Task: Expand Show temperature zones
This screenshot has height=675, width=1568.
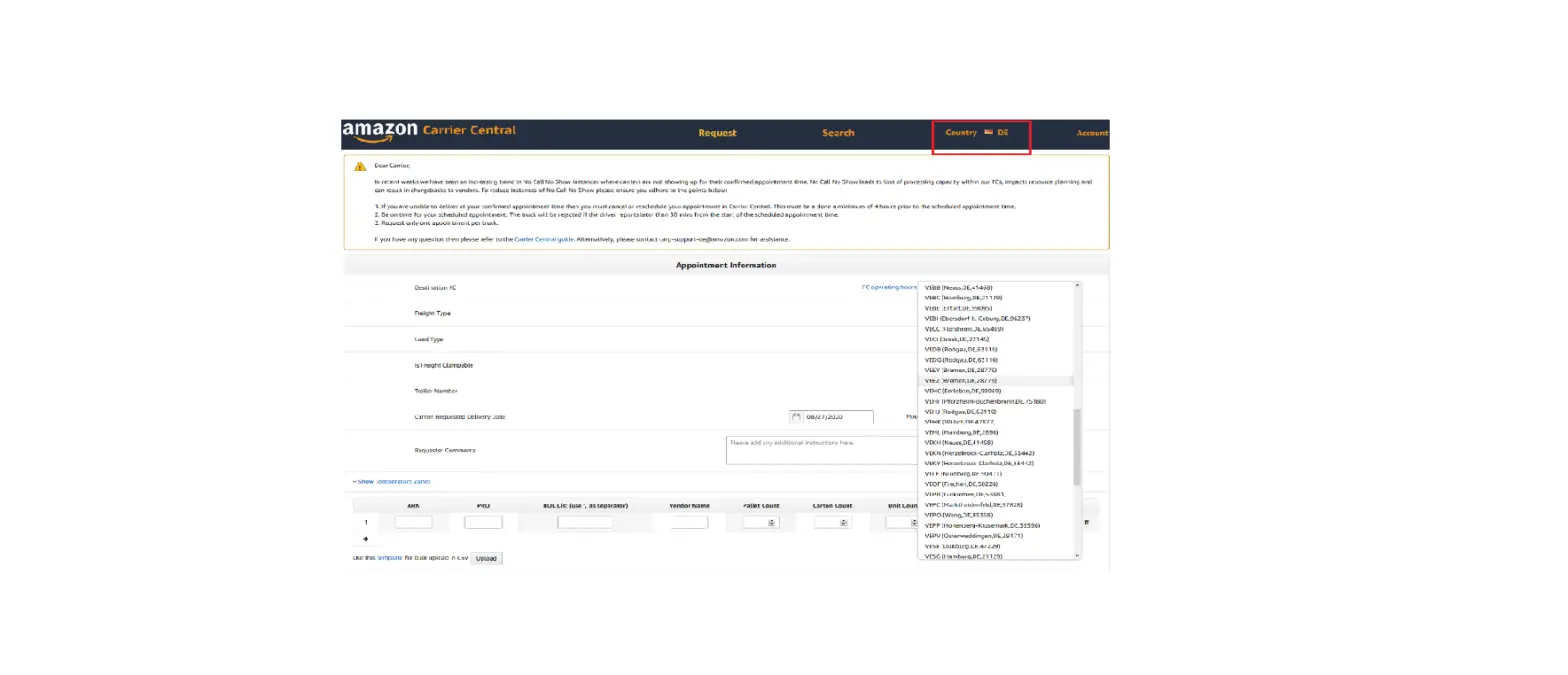Action: click(x=392, y=482)
